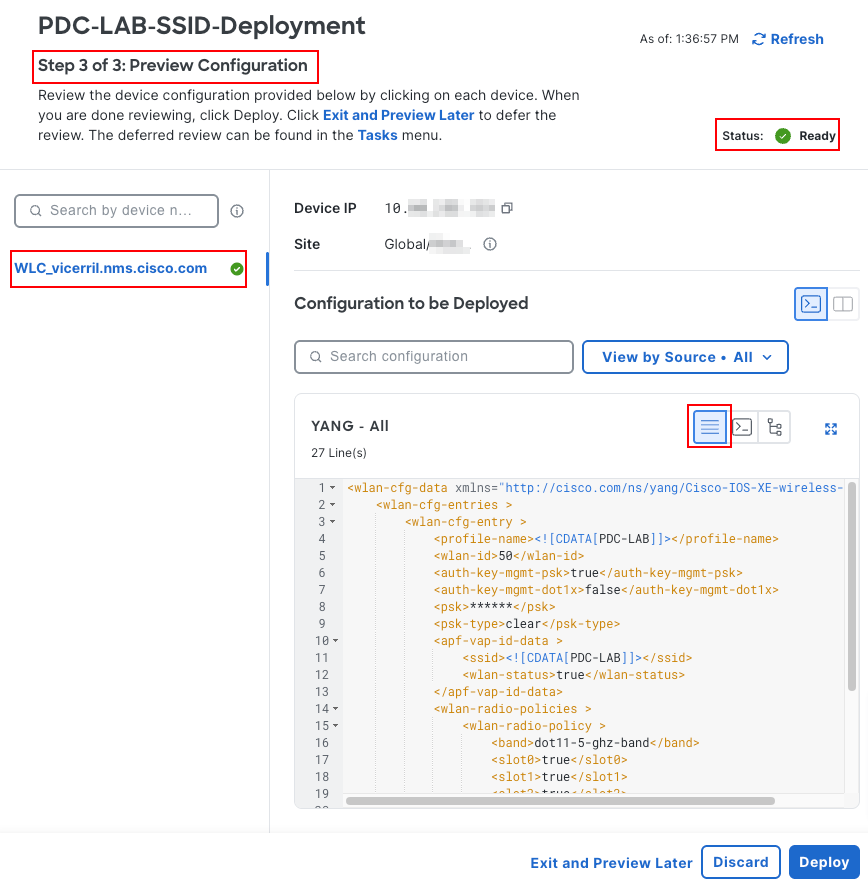
Task: Open View by Source dropdown
Action: (x=685, y=357)
